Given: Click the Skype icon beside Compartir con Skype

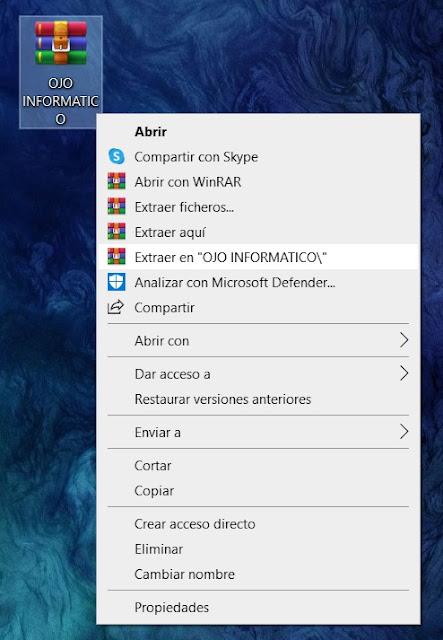Looking at the screenshot, I should click(116, 156).
